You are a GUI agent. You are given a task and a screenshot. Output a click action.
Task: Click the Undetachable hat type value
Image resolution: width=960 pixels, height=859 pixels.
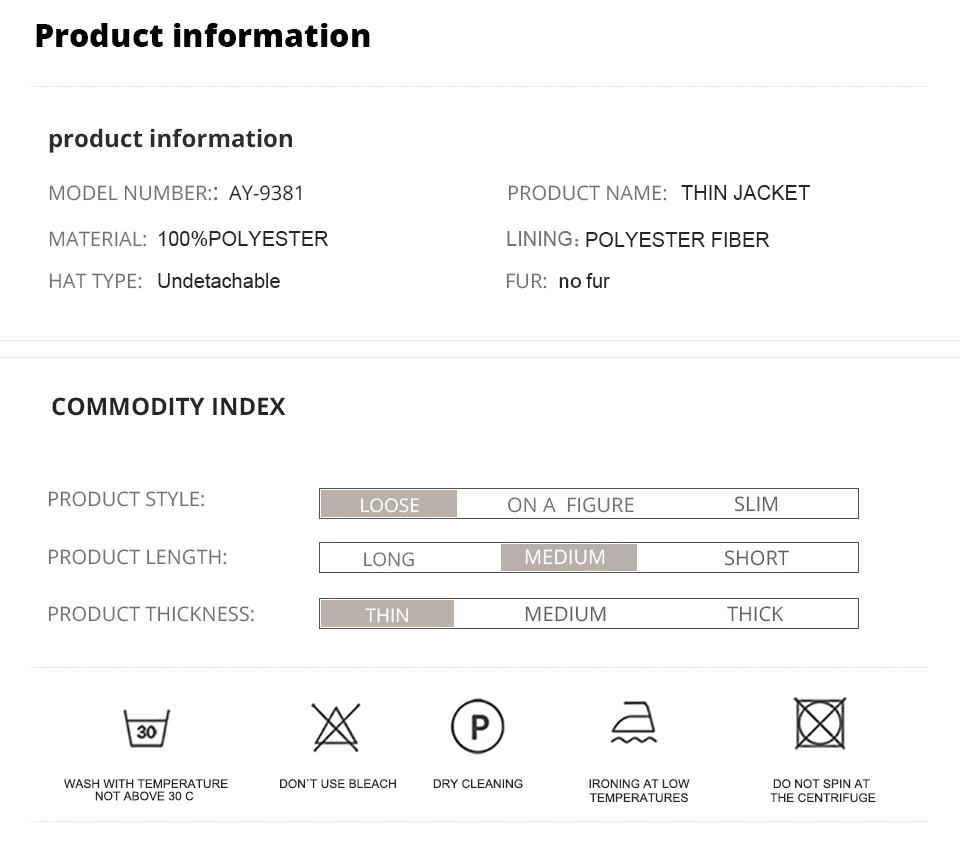(219, 281)
